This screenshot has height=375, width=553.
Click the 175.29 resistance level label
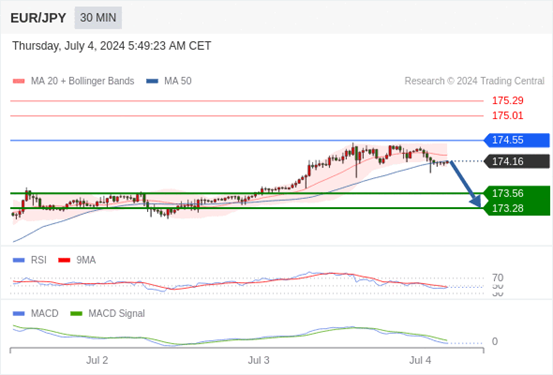pyautogui.click(x=508, y=101)
